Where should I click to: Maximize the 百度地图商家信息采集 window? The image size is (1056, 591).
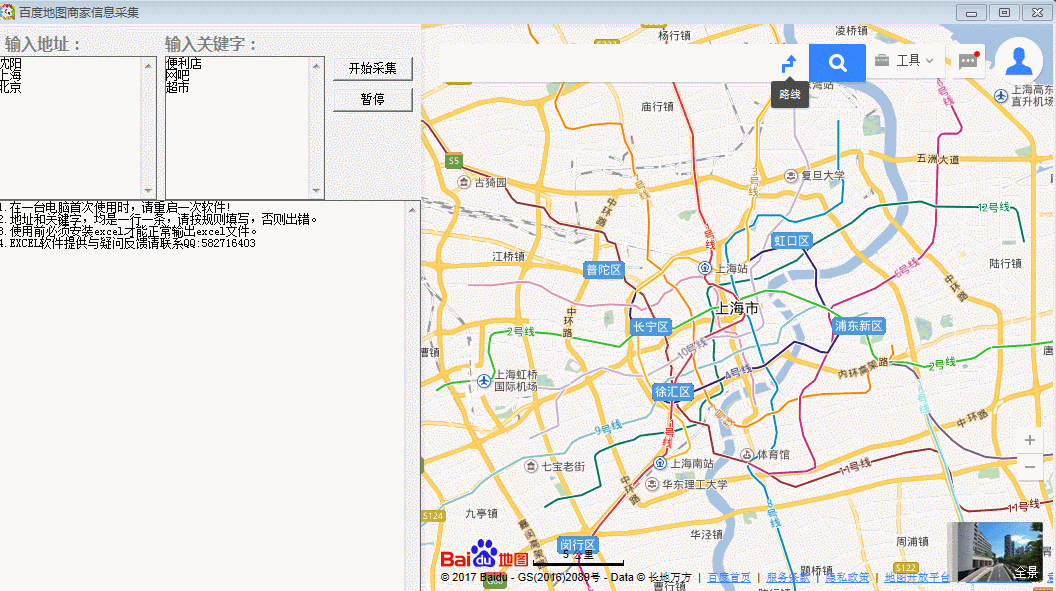point(1004,13)
